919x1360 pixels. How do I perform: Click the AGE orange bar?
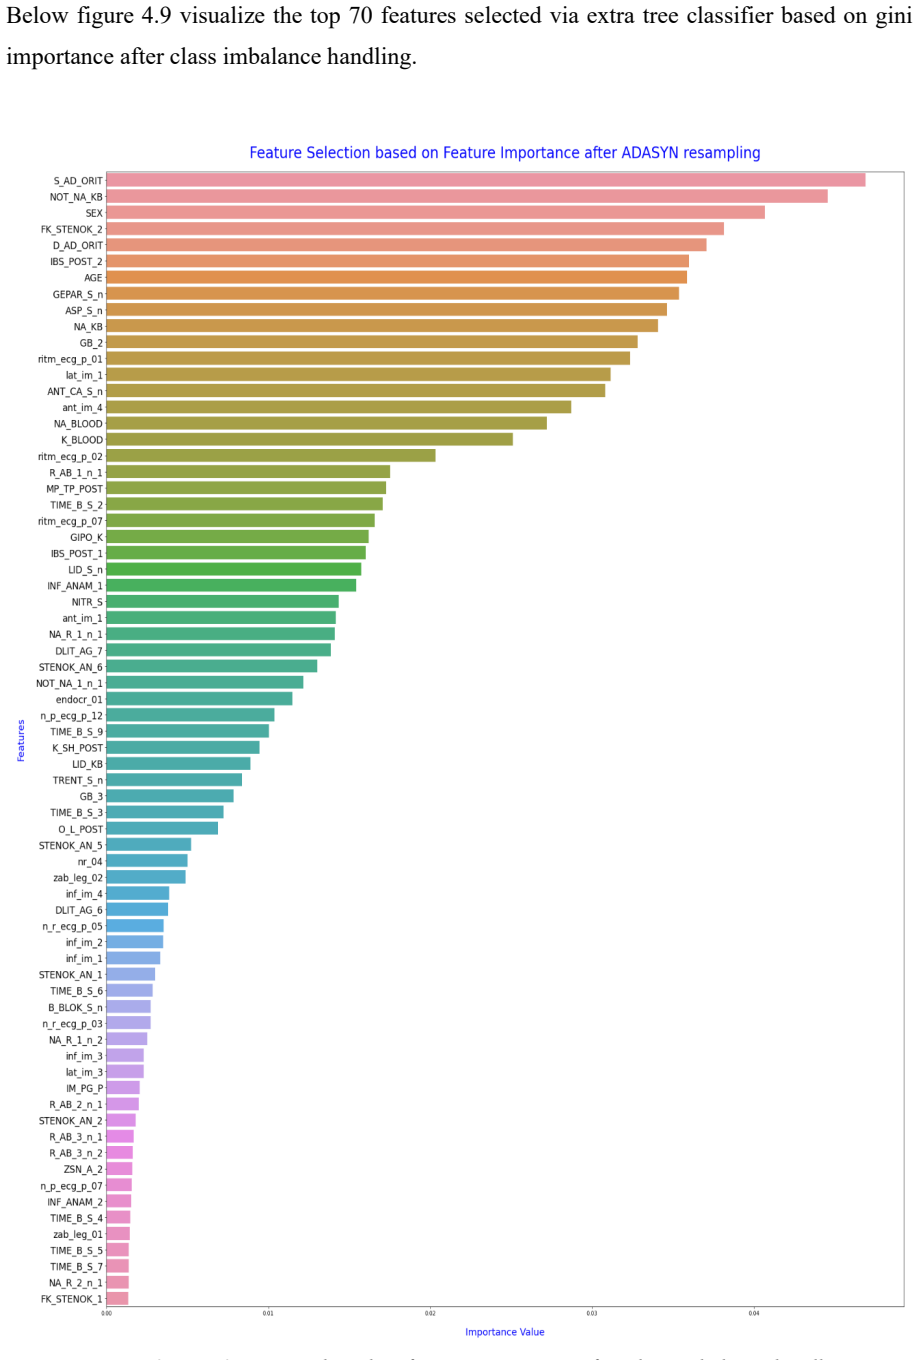(397, 277)
